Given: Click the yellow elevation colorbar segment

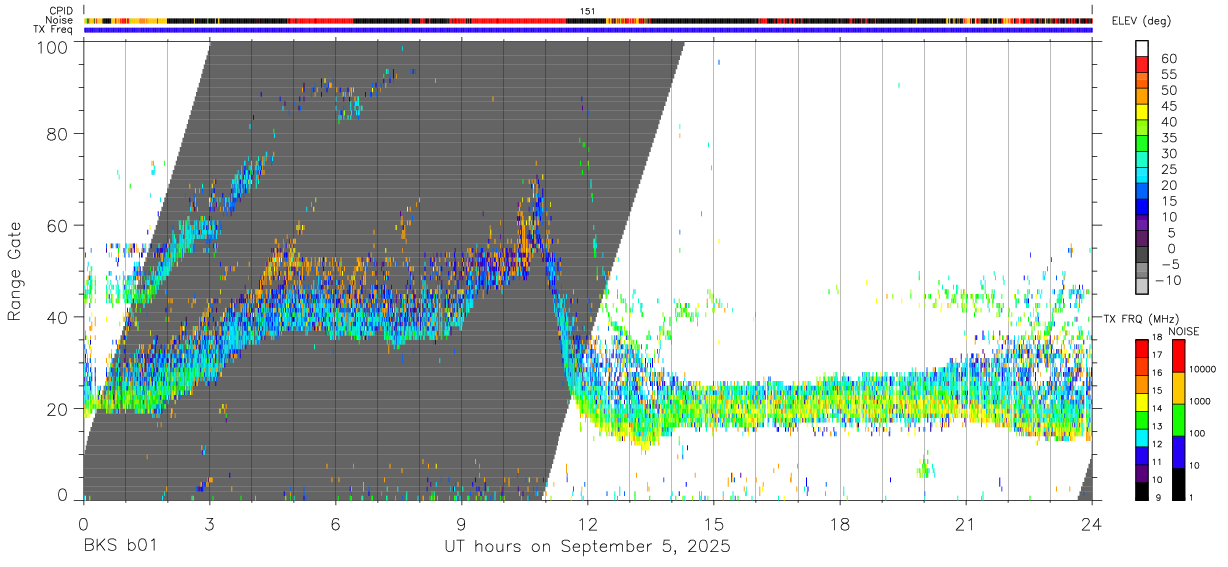Looking at the screenshot, I should pos(1142,112).
